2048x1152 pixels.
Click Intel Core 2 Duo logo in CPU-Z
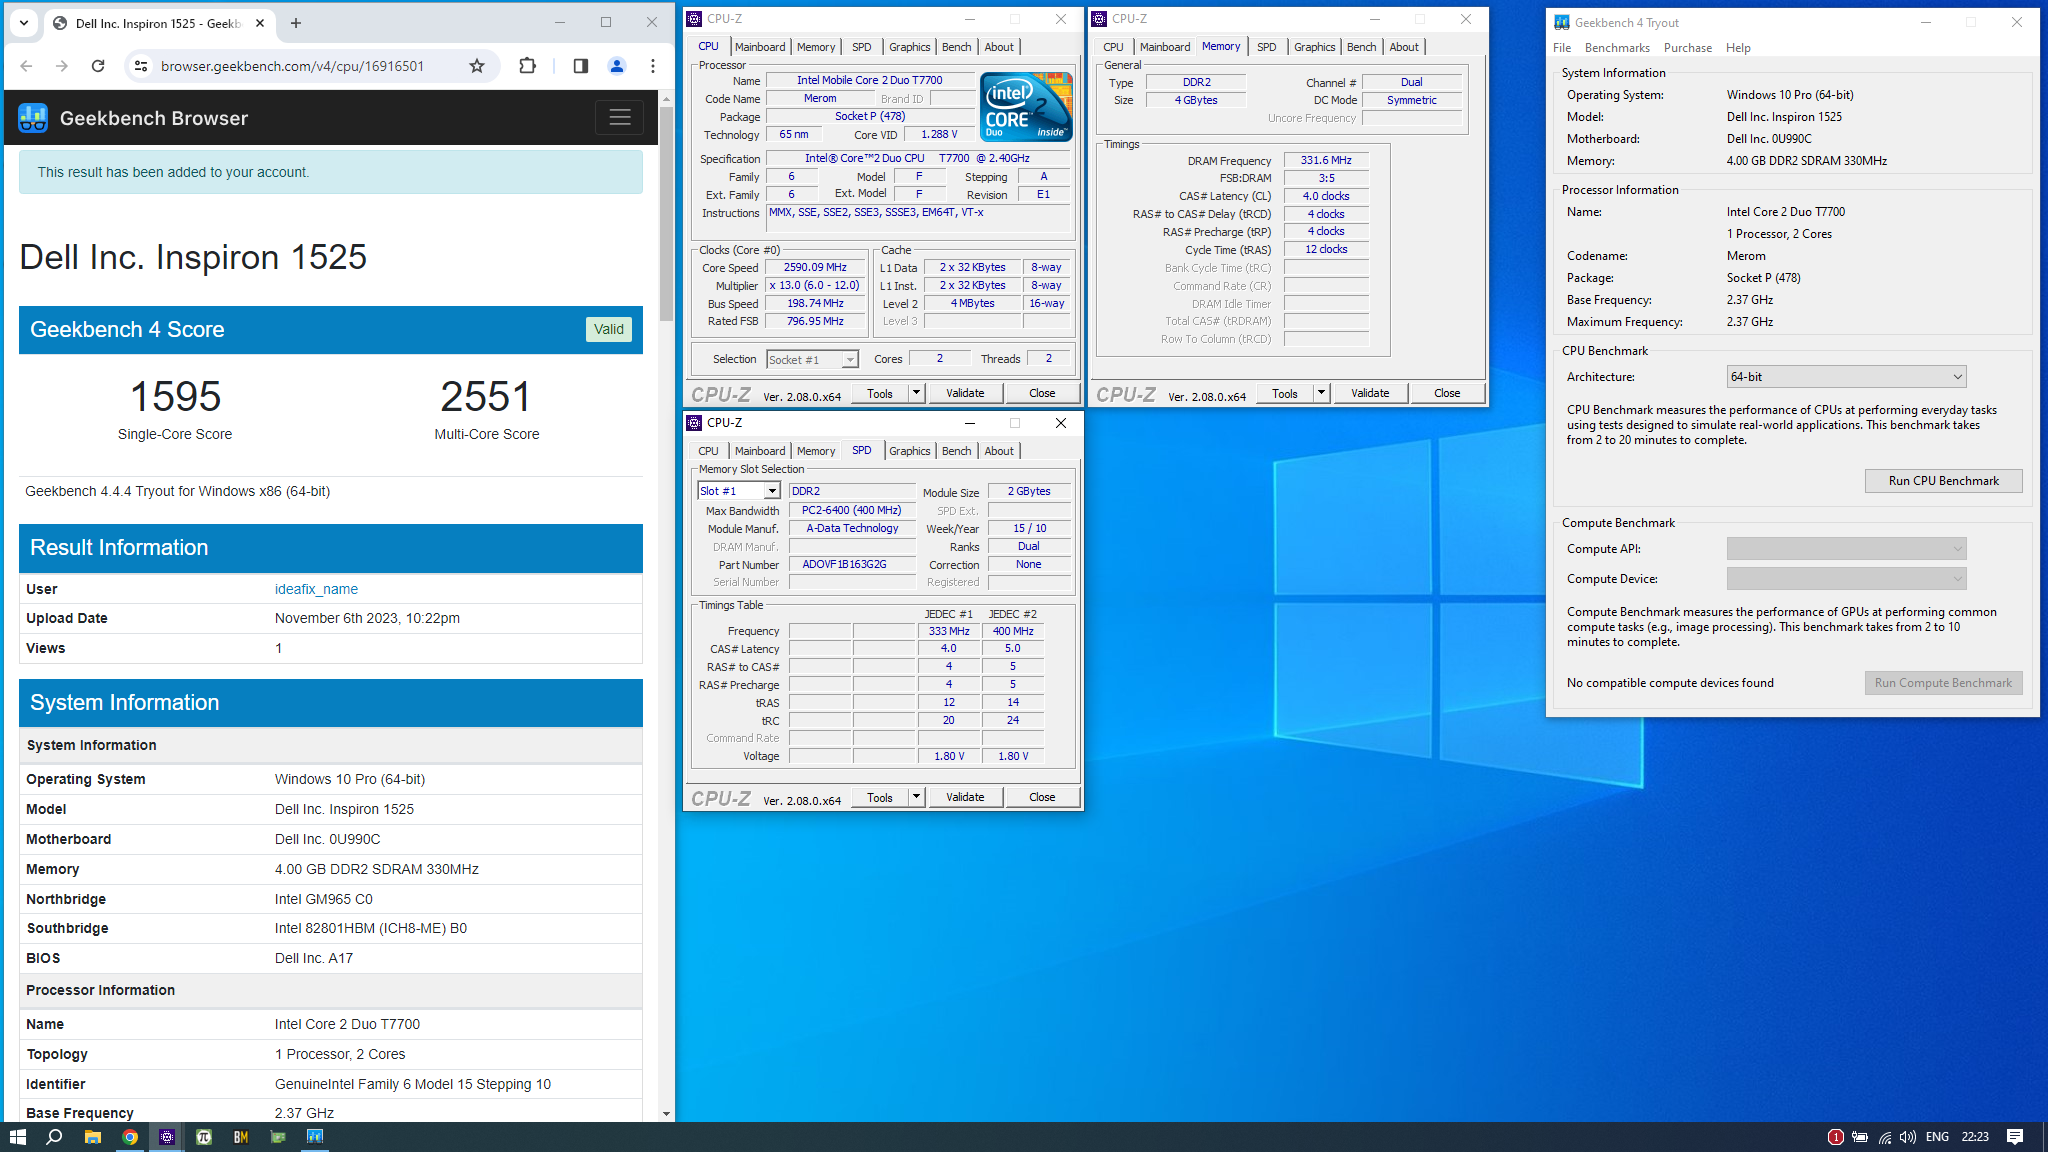(1026, 107)
